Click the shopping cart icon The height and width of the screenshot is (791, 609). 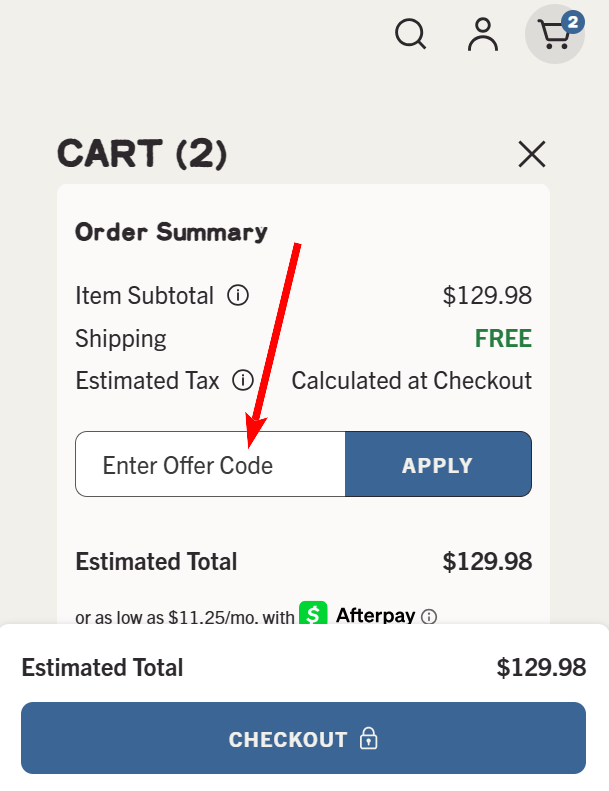click(553, 36)
